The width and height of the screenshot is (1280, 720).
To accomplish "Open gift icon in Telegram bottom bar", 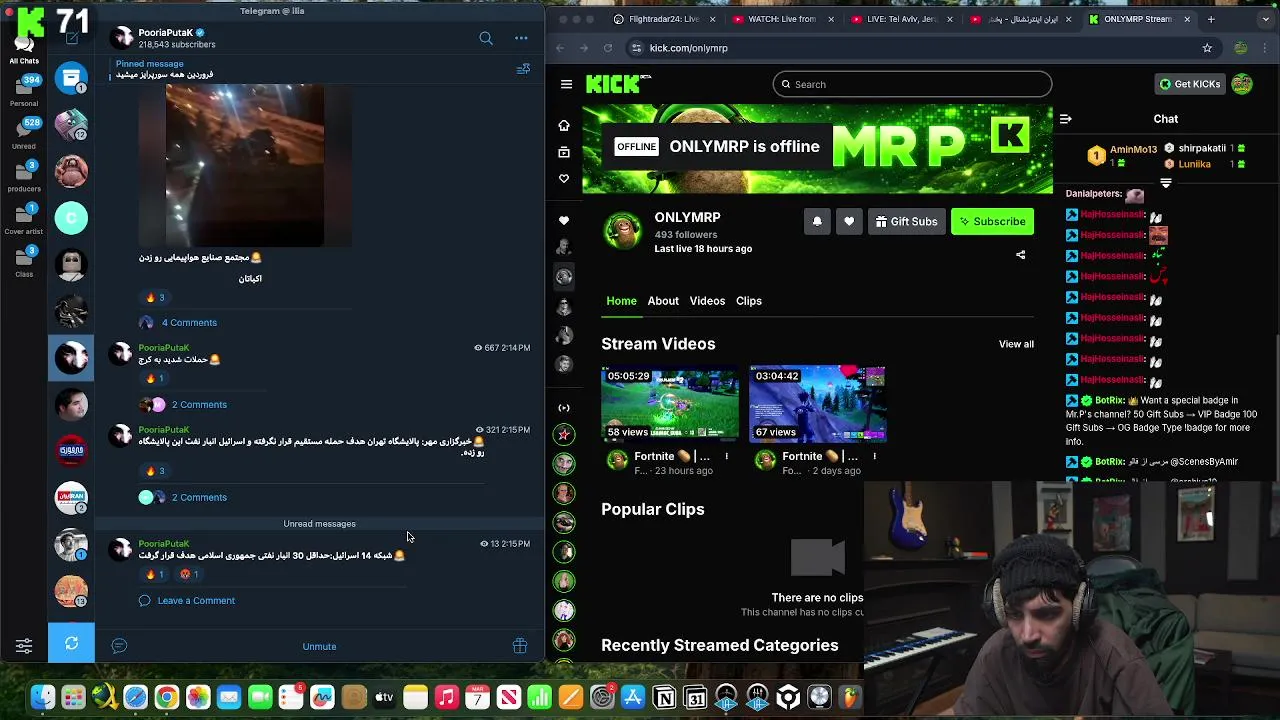I will pos(520,646).
